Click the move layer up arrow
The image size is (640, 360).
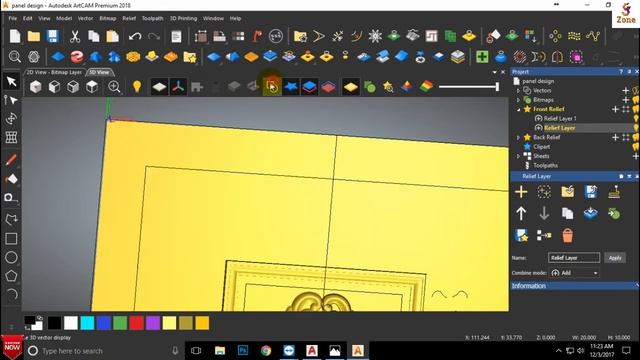tap(521, 213)
